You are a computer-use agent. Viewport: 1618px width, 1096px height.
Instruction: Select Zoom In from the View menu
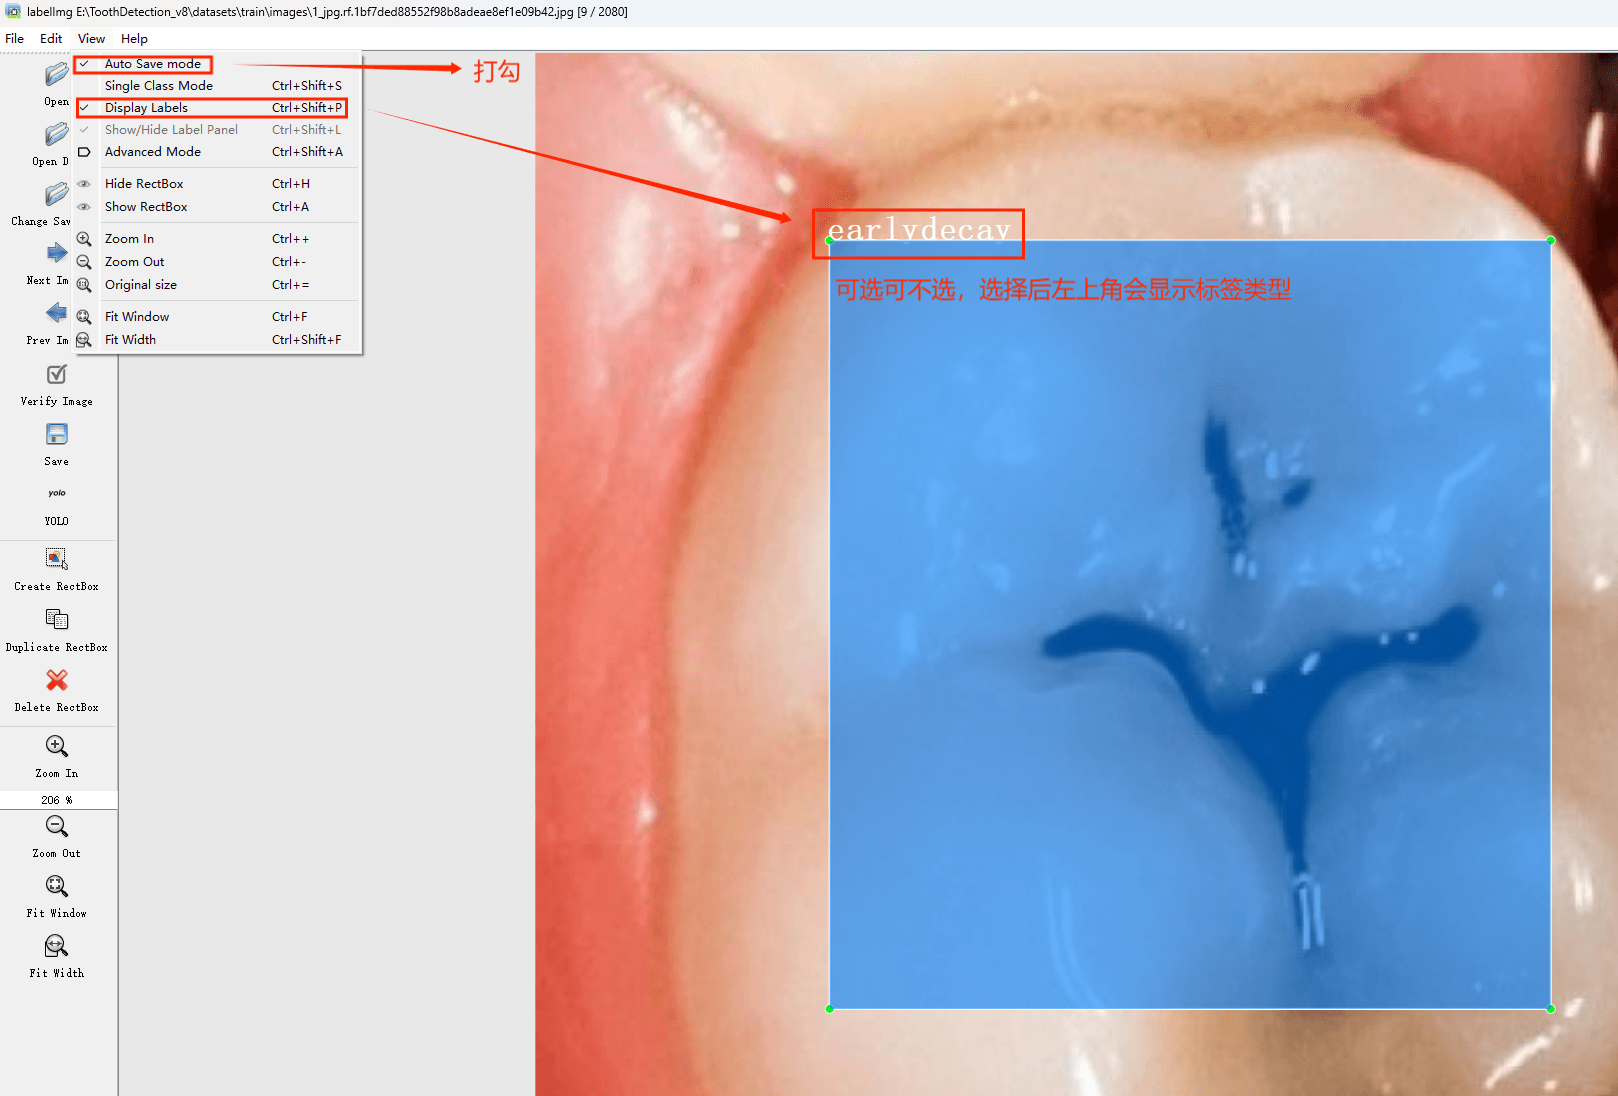(x=217, y=239)
